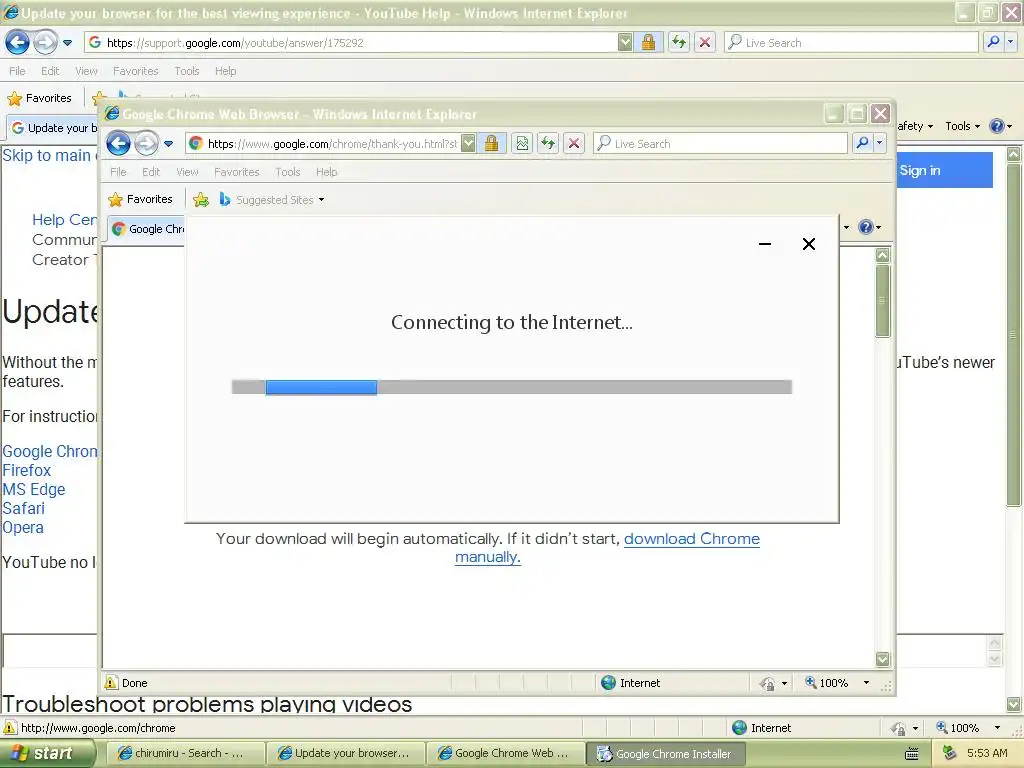The image size is (1024, 768).
Task: Click Windows Start button
Action: pyautogui.click(x=47, y=754)
